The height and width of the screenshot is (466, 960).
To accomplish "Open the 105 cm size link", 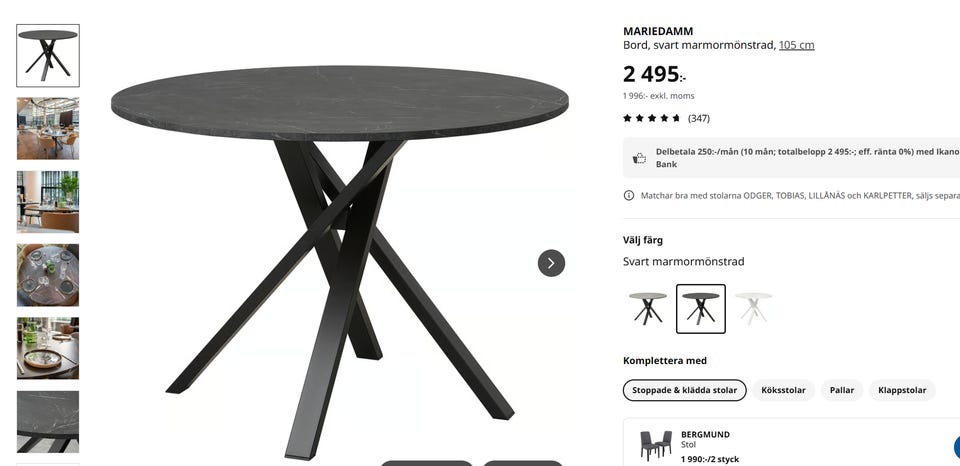I will click(x=797, y=45).
